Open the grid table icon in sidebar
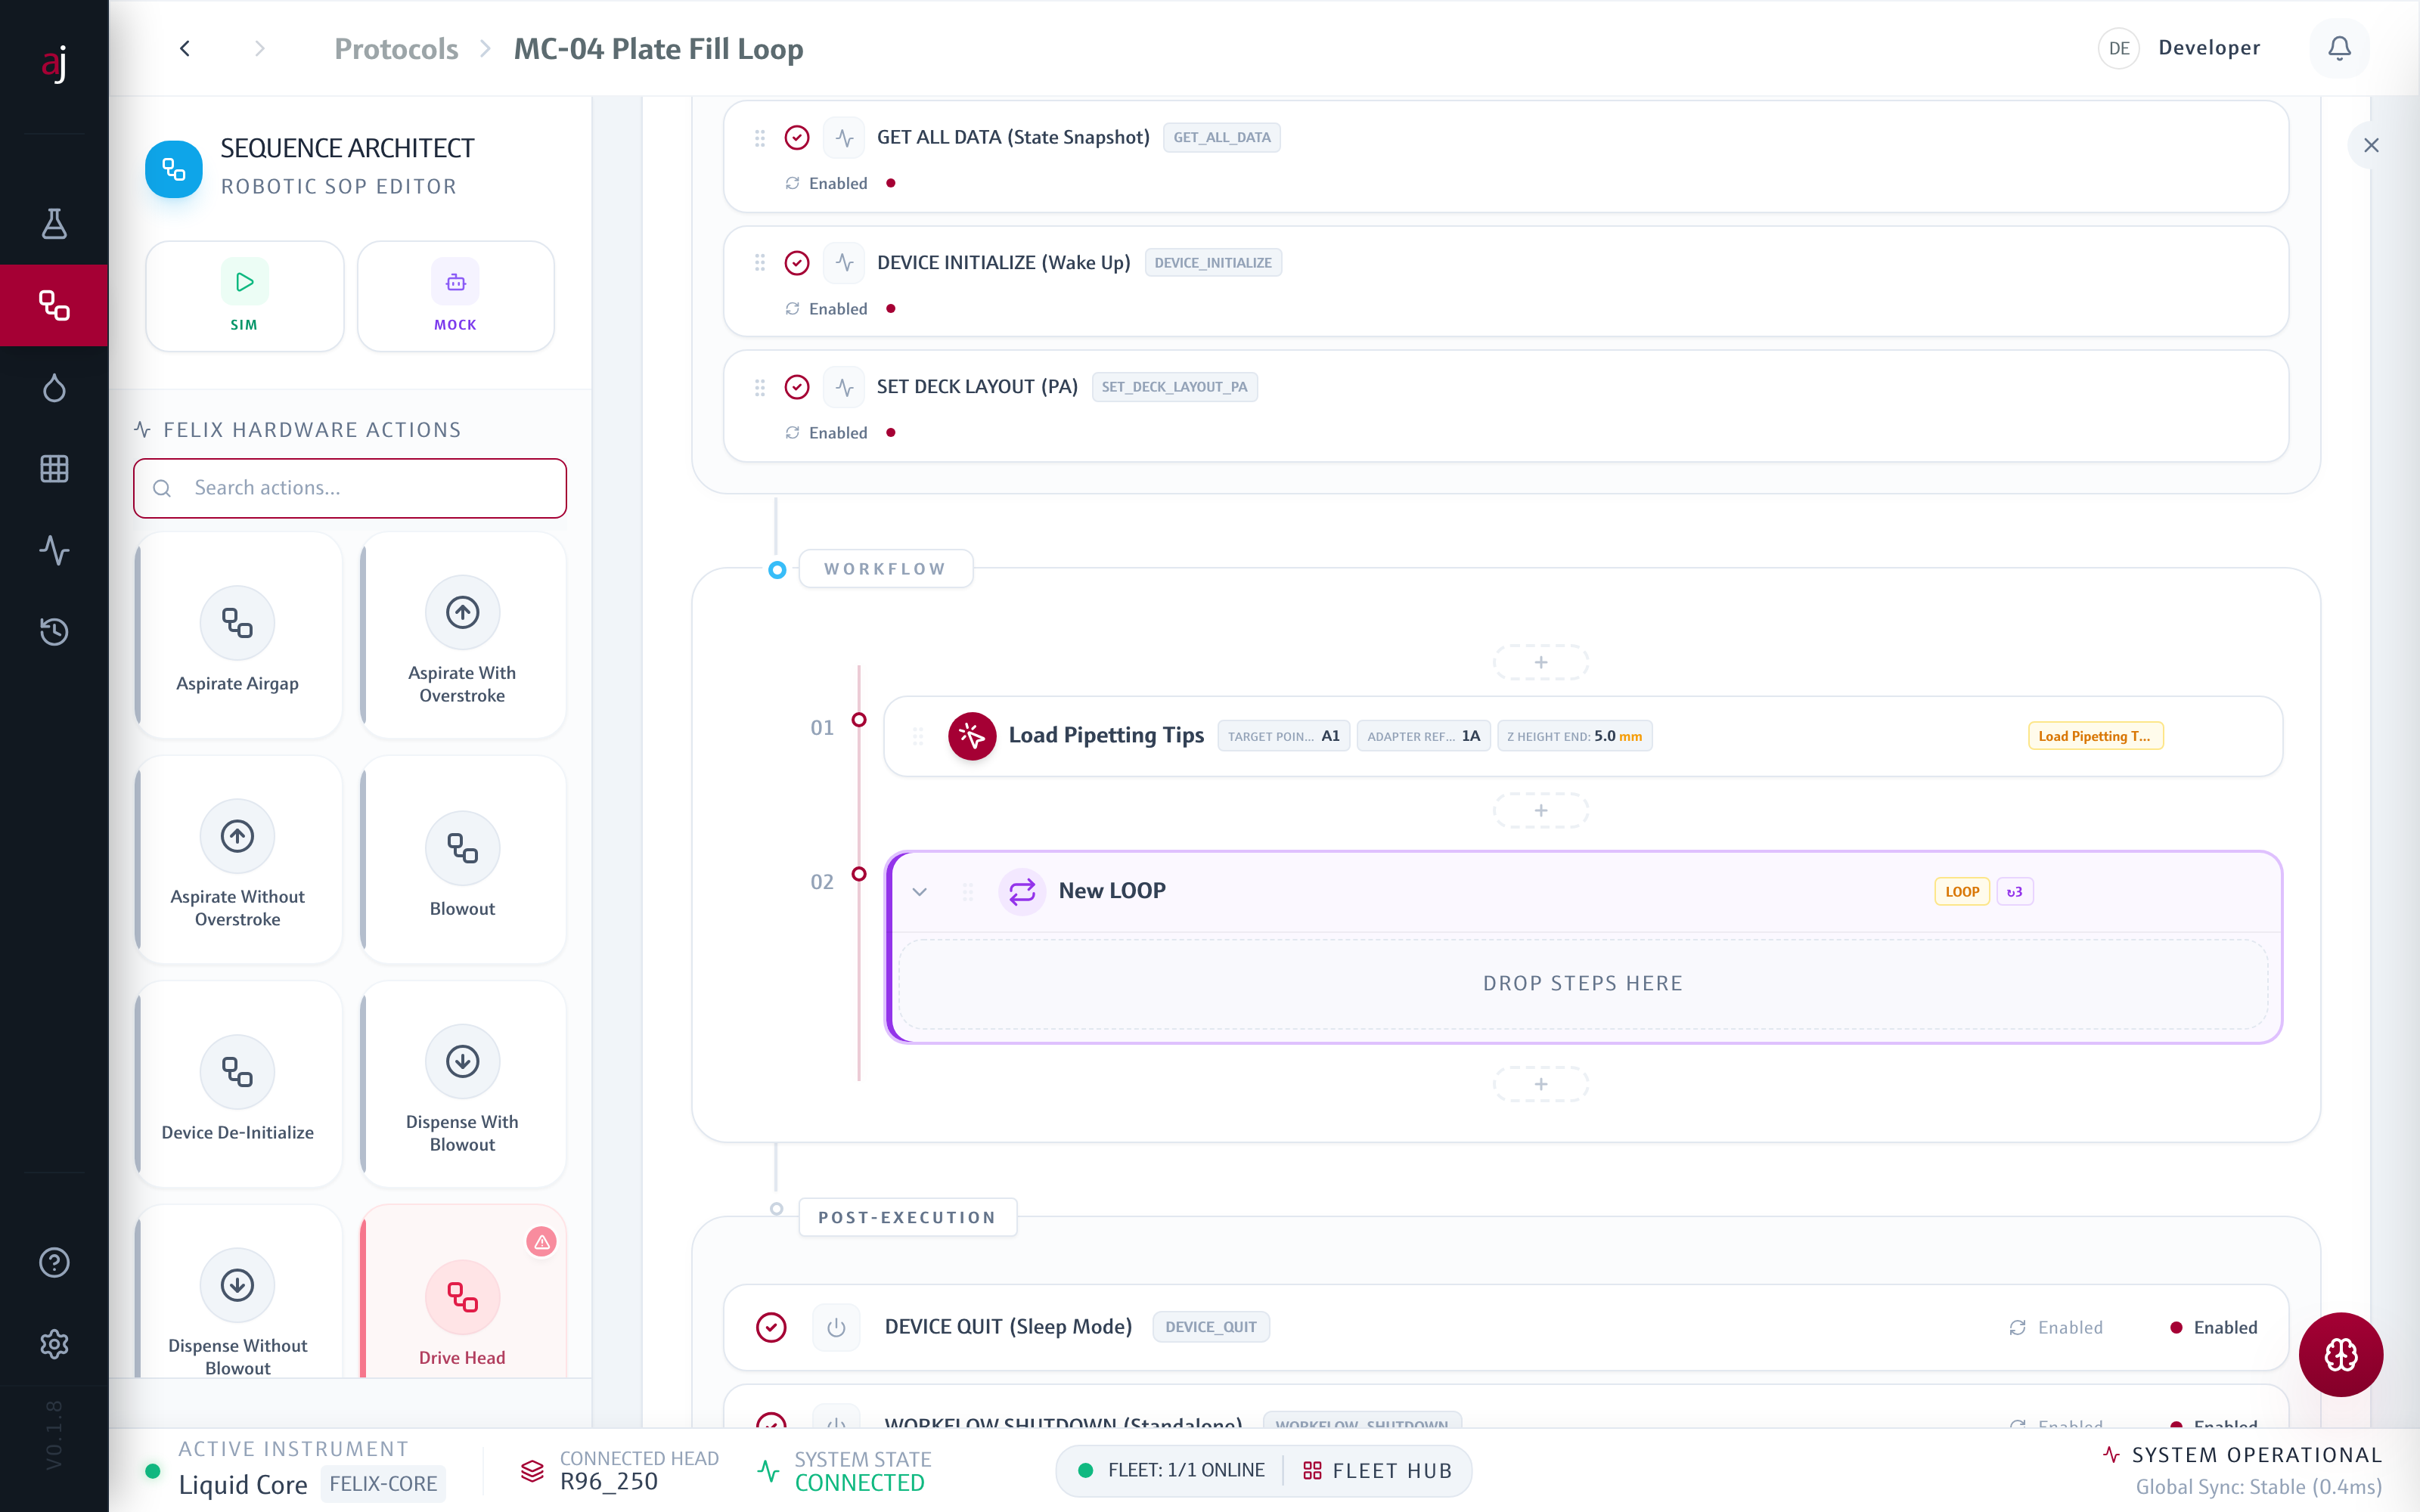Image resolution: width=2420 pixels, height=1512 pixels. pyautogui.click(x=54, y=468)
